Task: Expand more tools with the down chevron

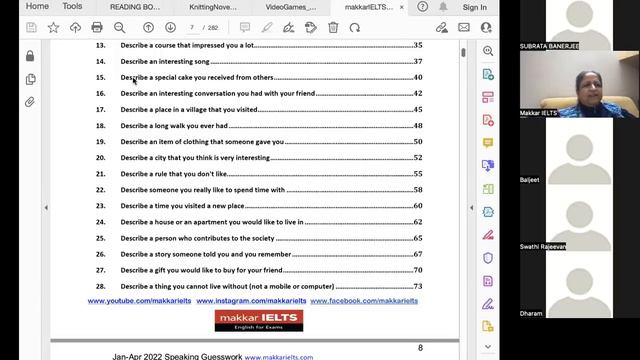Action: coord(488,347)
